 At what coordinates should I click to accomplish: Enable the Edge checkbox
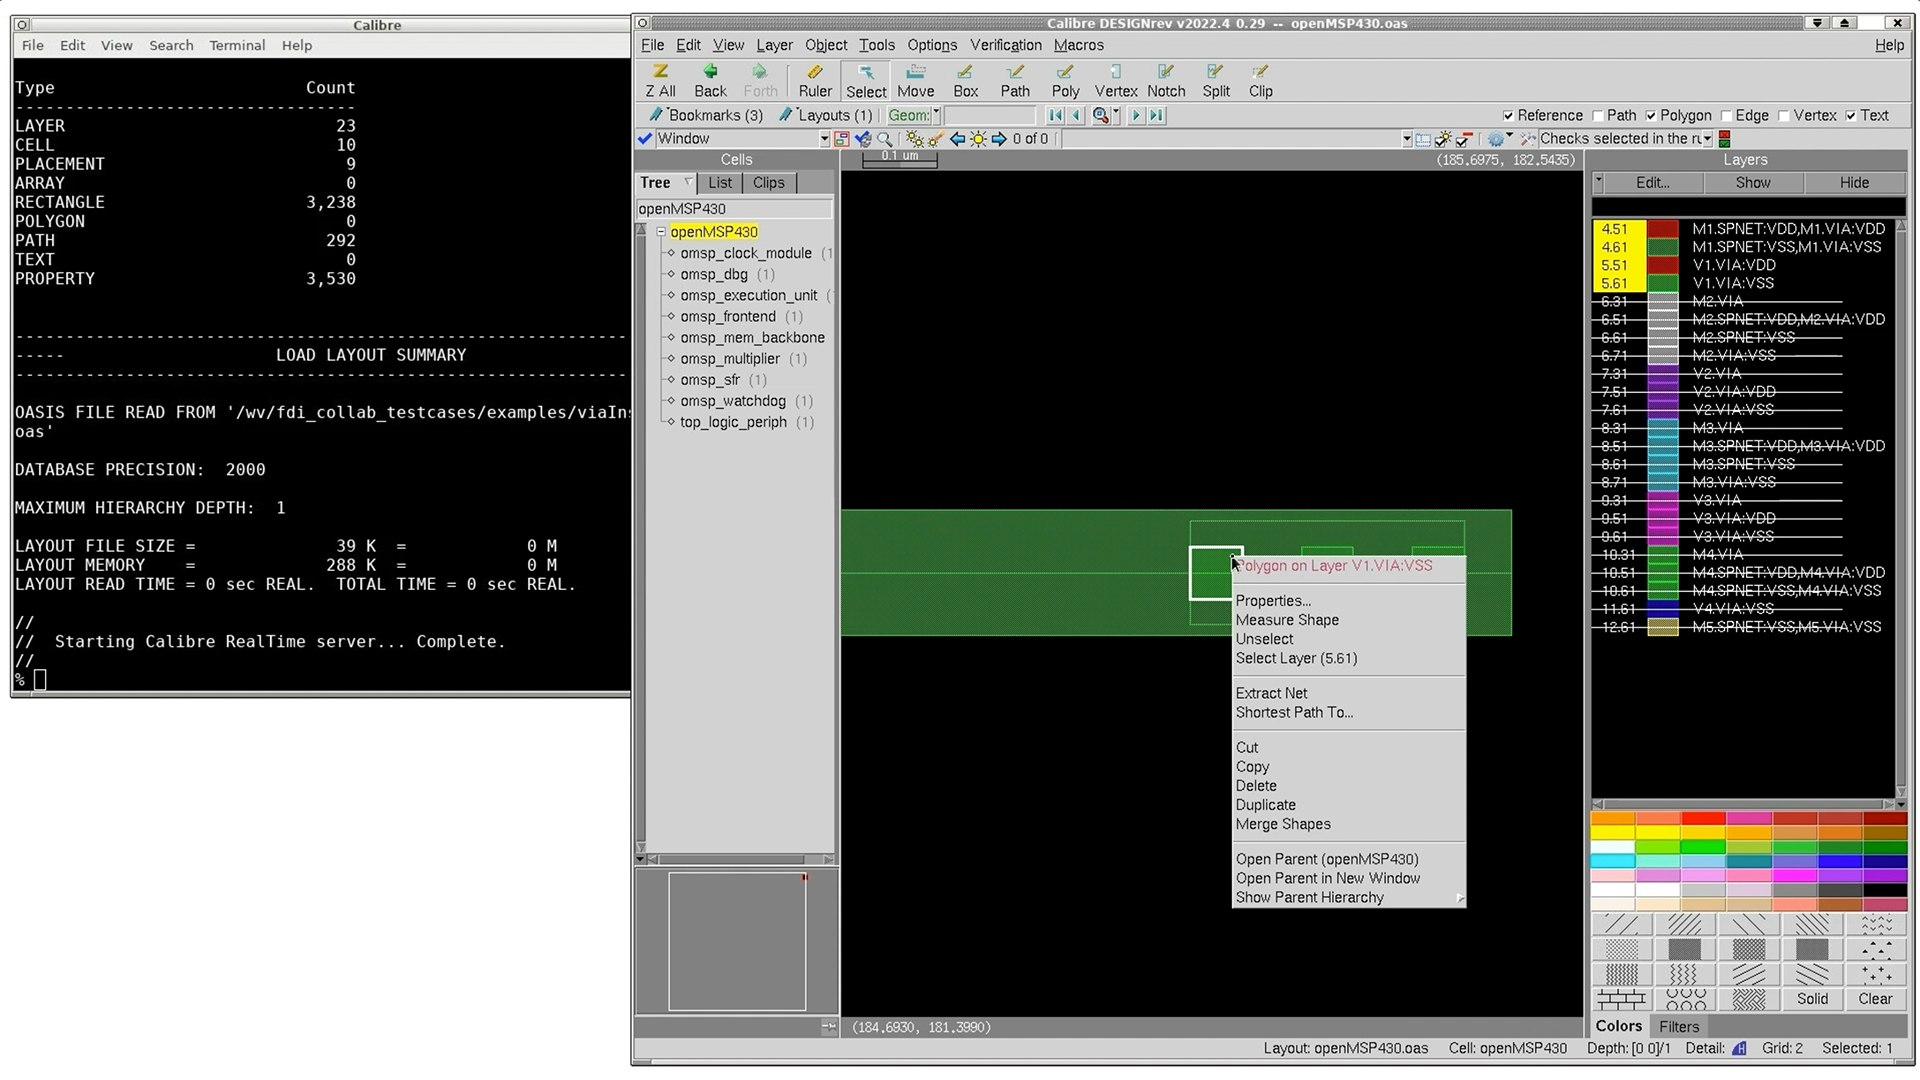click(x=1727, y=115)
